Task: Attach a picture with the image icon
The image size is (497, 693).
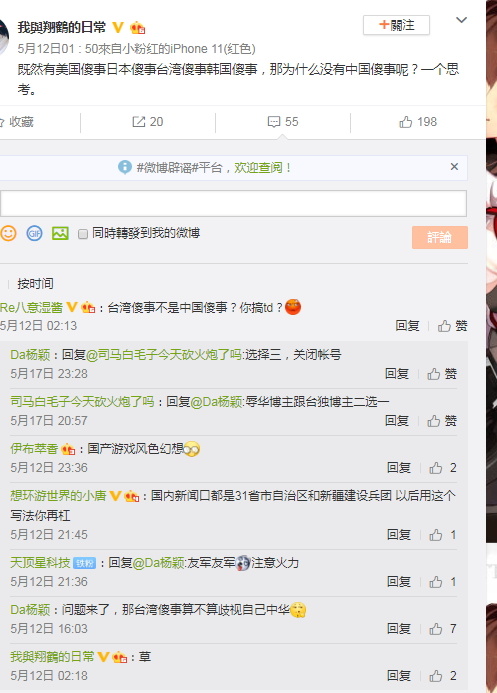Action: coord(60,233)
